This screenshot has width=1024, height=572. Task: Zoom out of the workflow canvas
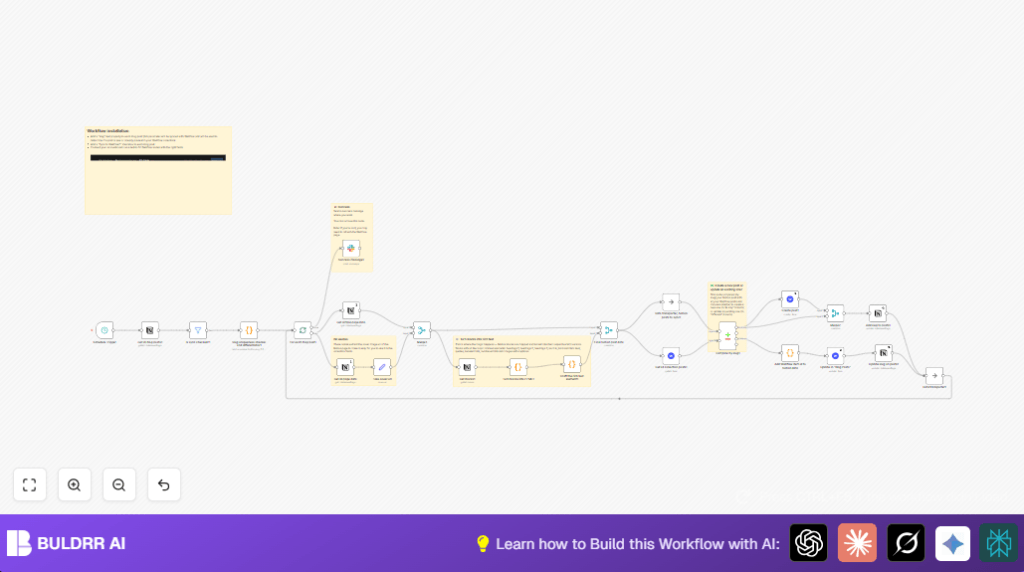pyautogui.click(x=119, y=485)
